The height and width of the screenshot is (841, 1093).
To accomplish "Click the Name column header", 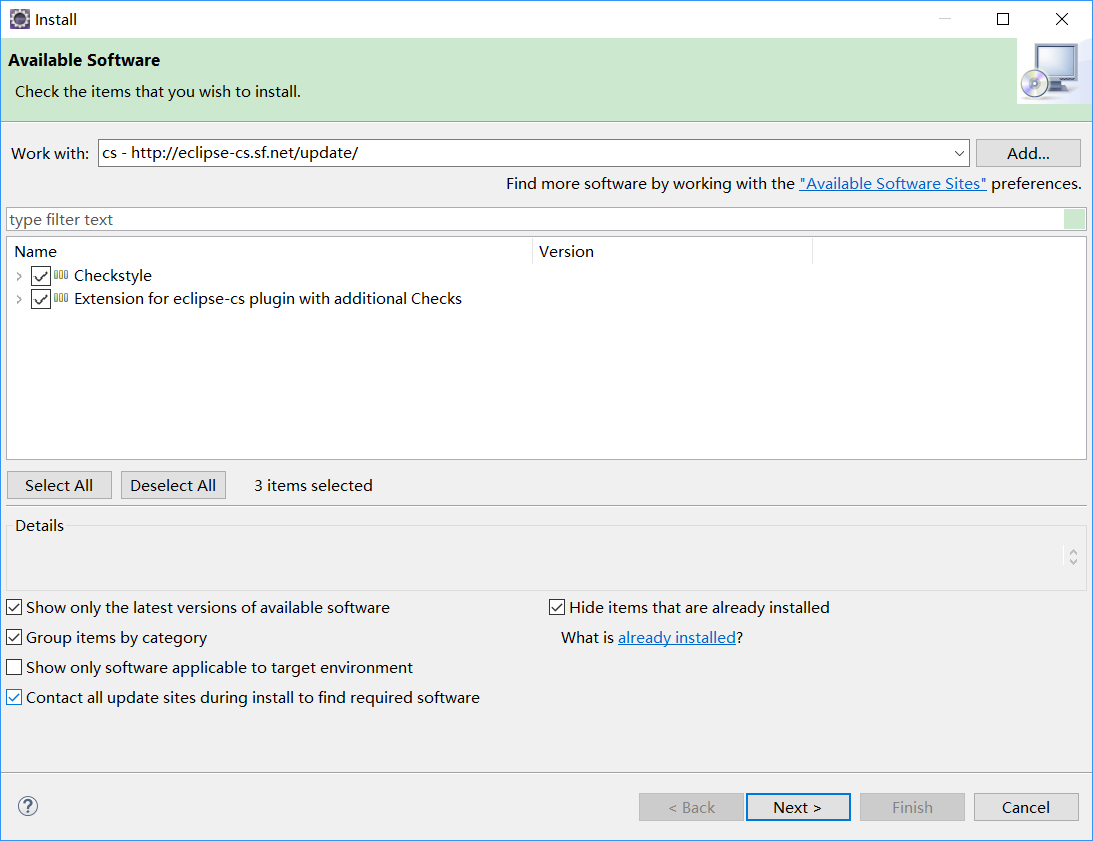I will click(x=269, y=251).
